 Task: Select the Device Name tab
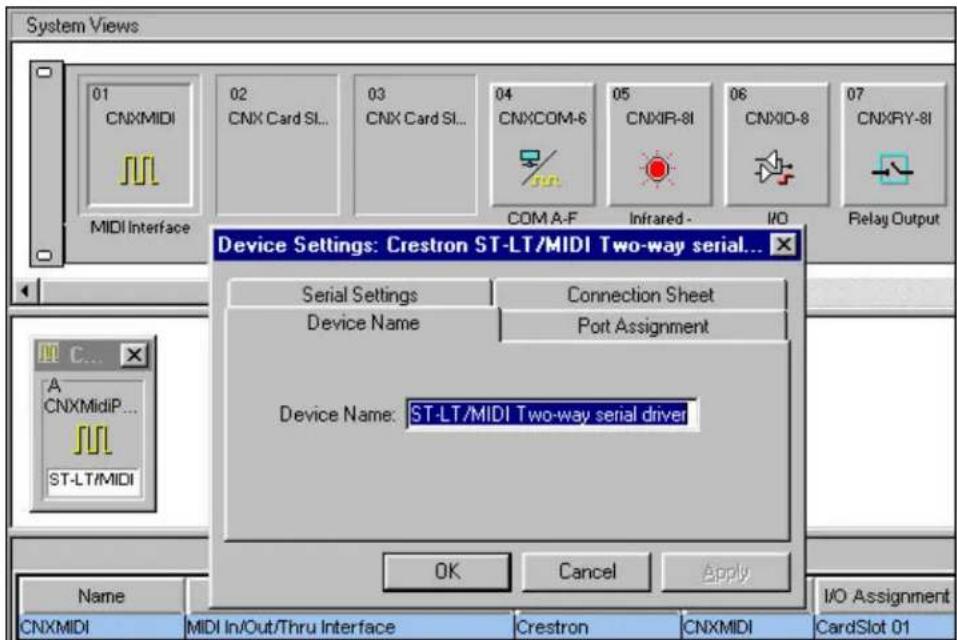point(363,323)
